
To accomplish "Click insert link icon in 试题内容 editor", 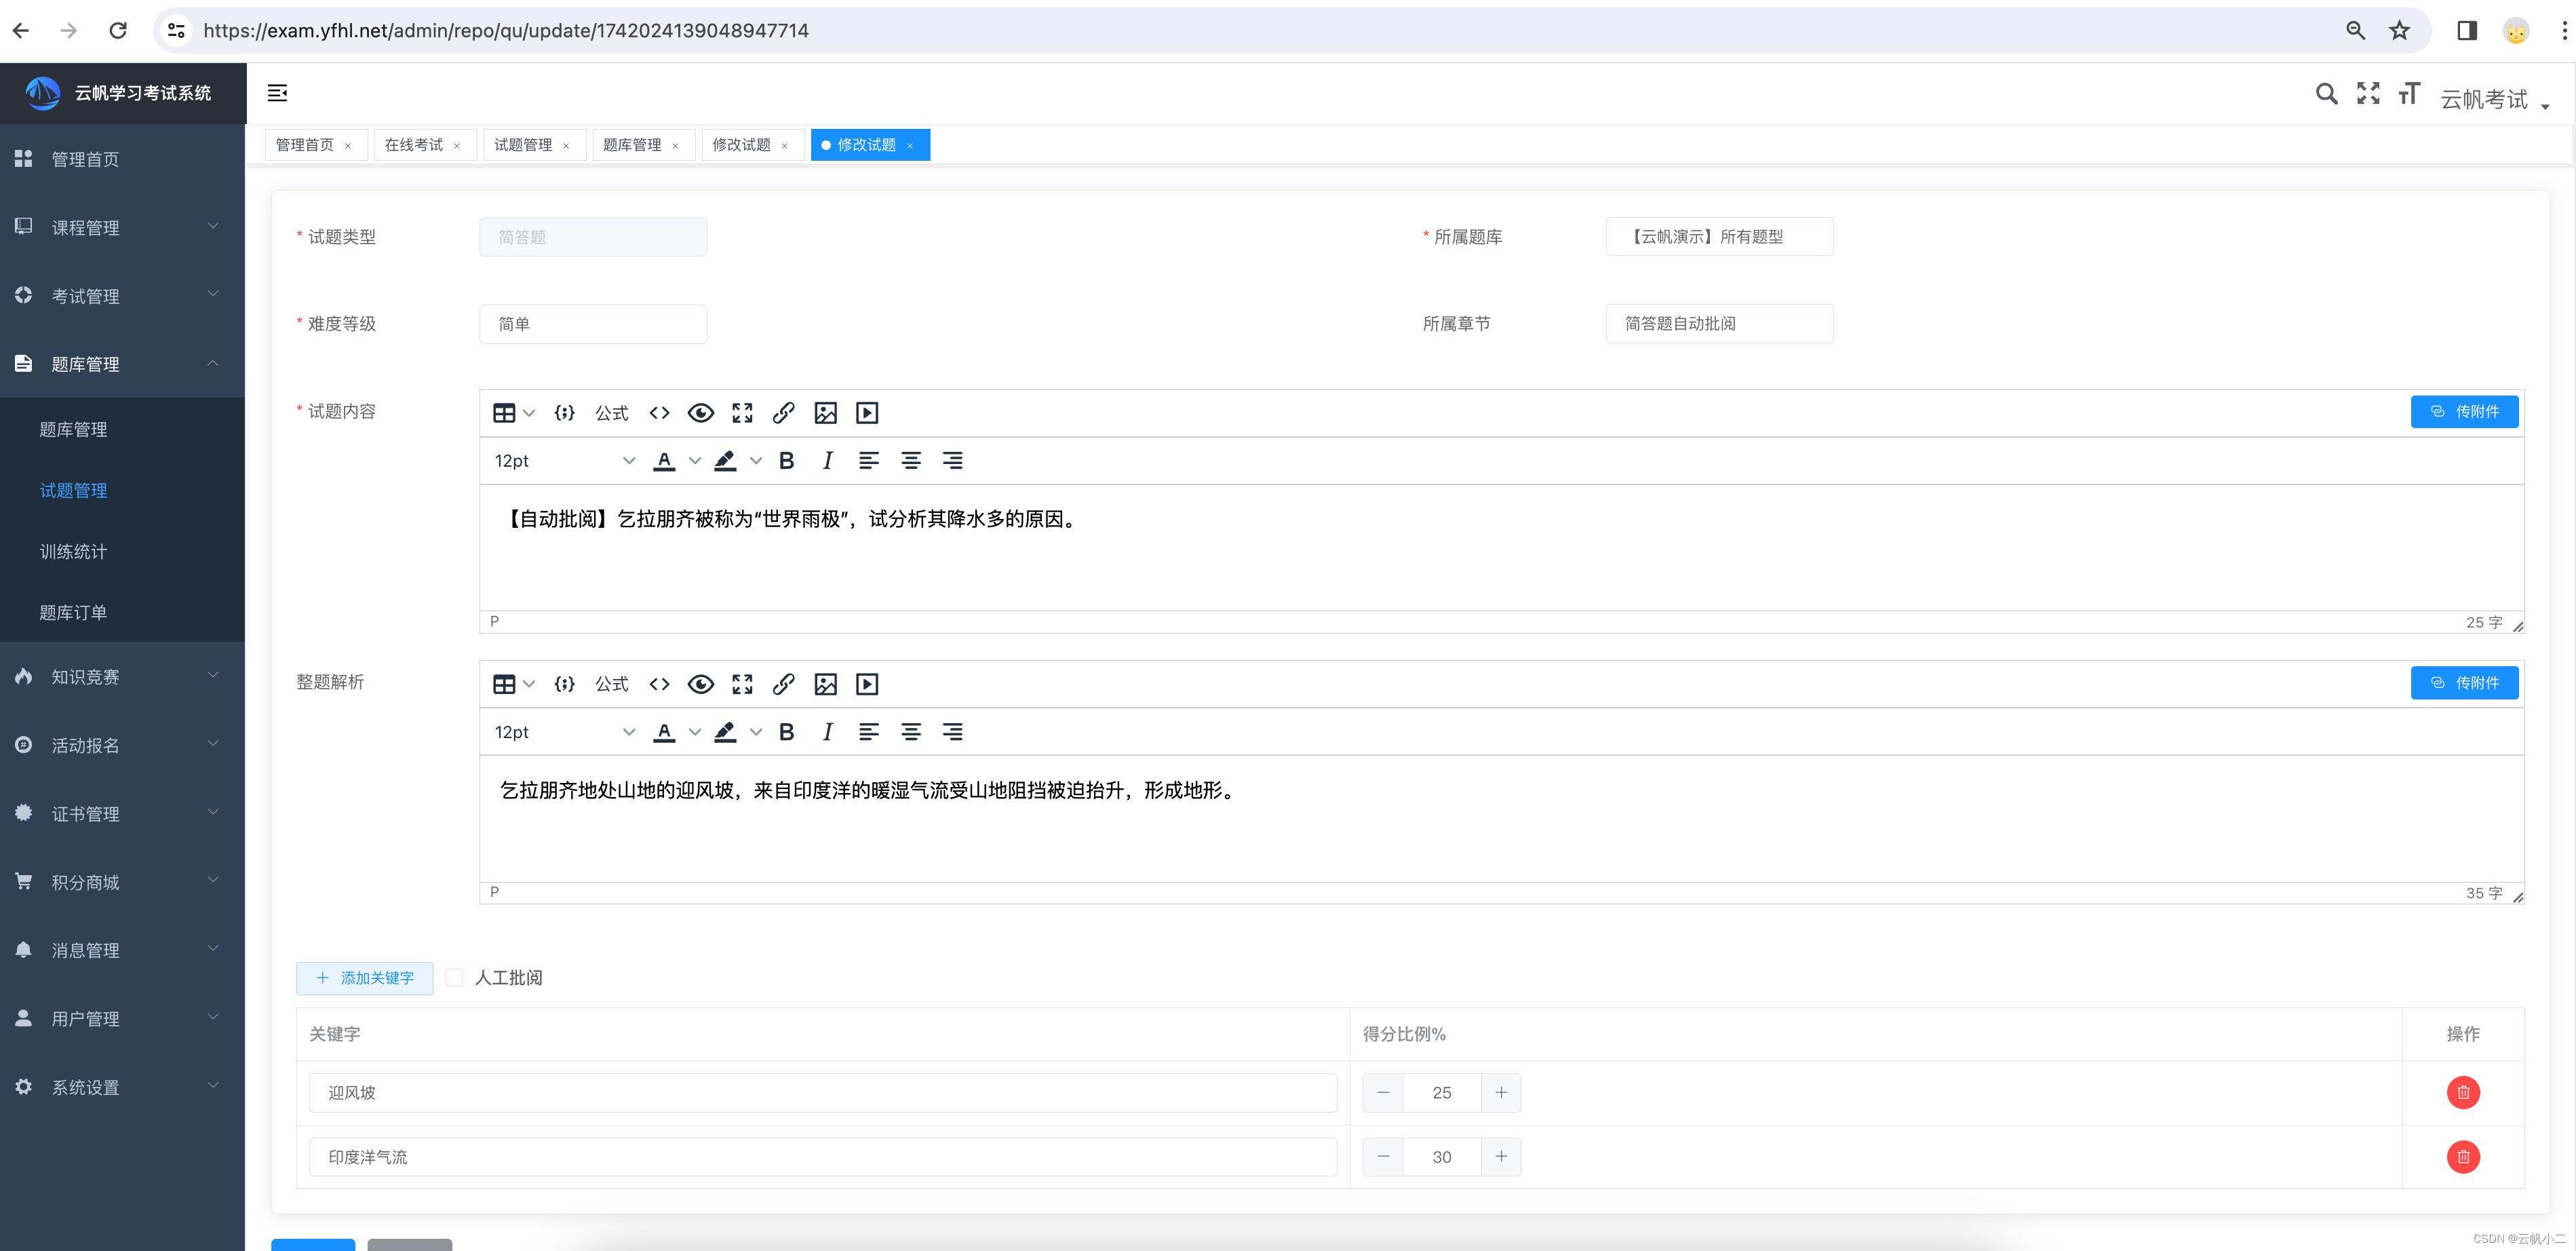I will [783, 413].
